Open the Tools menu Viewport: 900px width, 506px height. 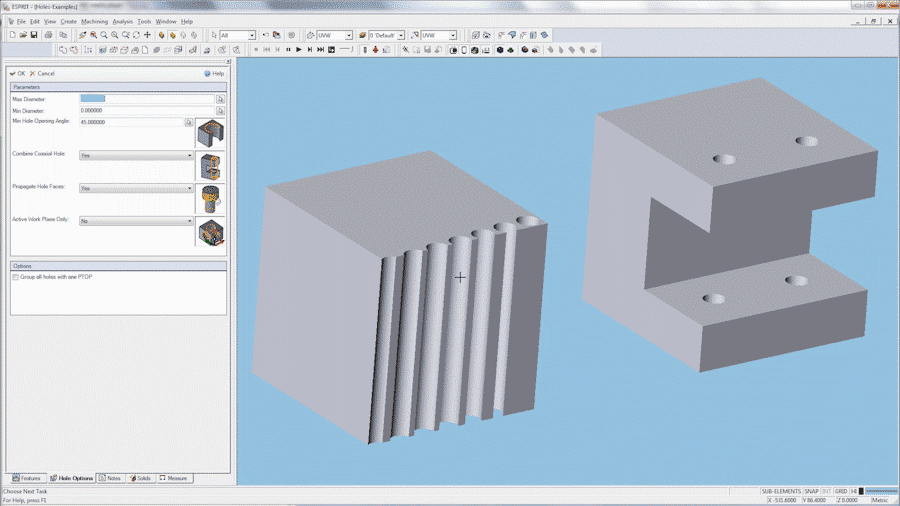coord(144,21)
